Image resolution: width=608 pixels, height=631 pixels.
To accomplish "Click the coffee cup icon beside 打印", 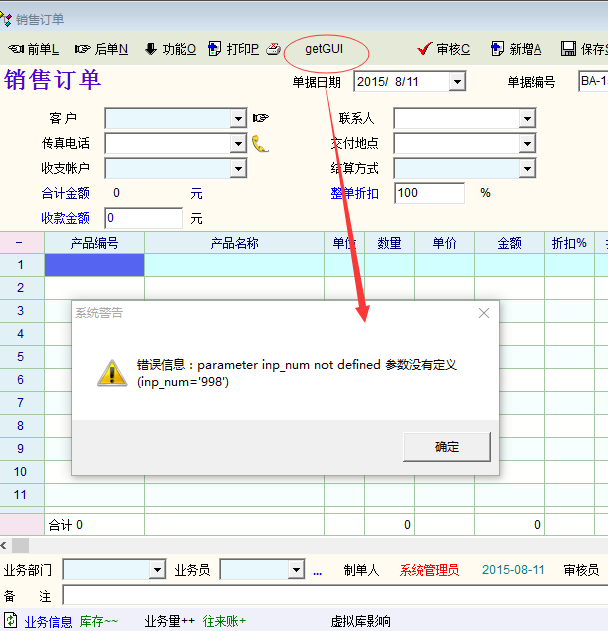I will pyautogui.click(x=273, y=49).
